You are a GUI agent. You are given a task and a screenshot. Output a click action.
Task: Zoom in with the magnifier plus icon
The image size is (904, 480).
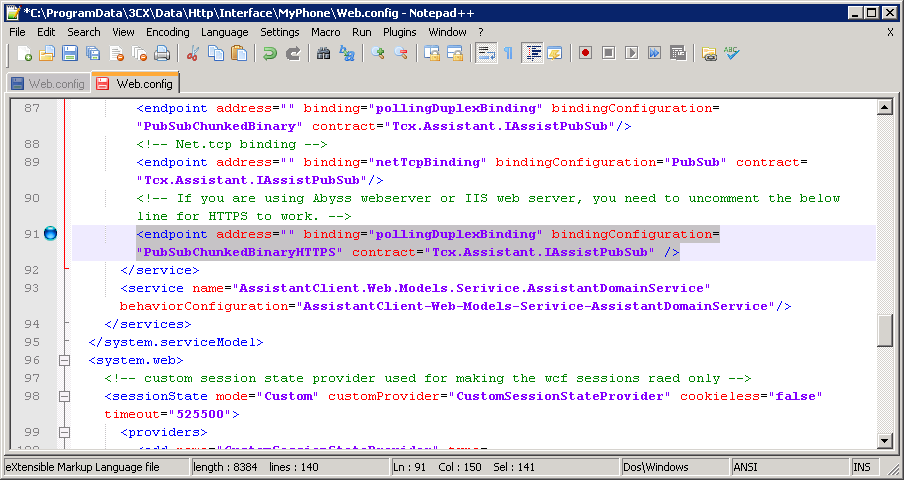pos(378,54)
